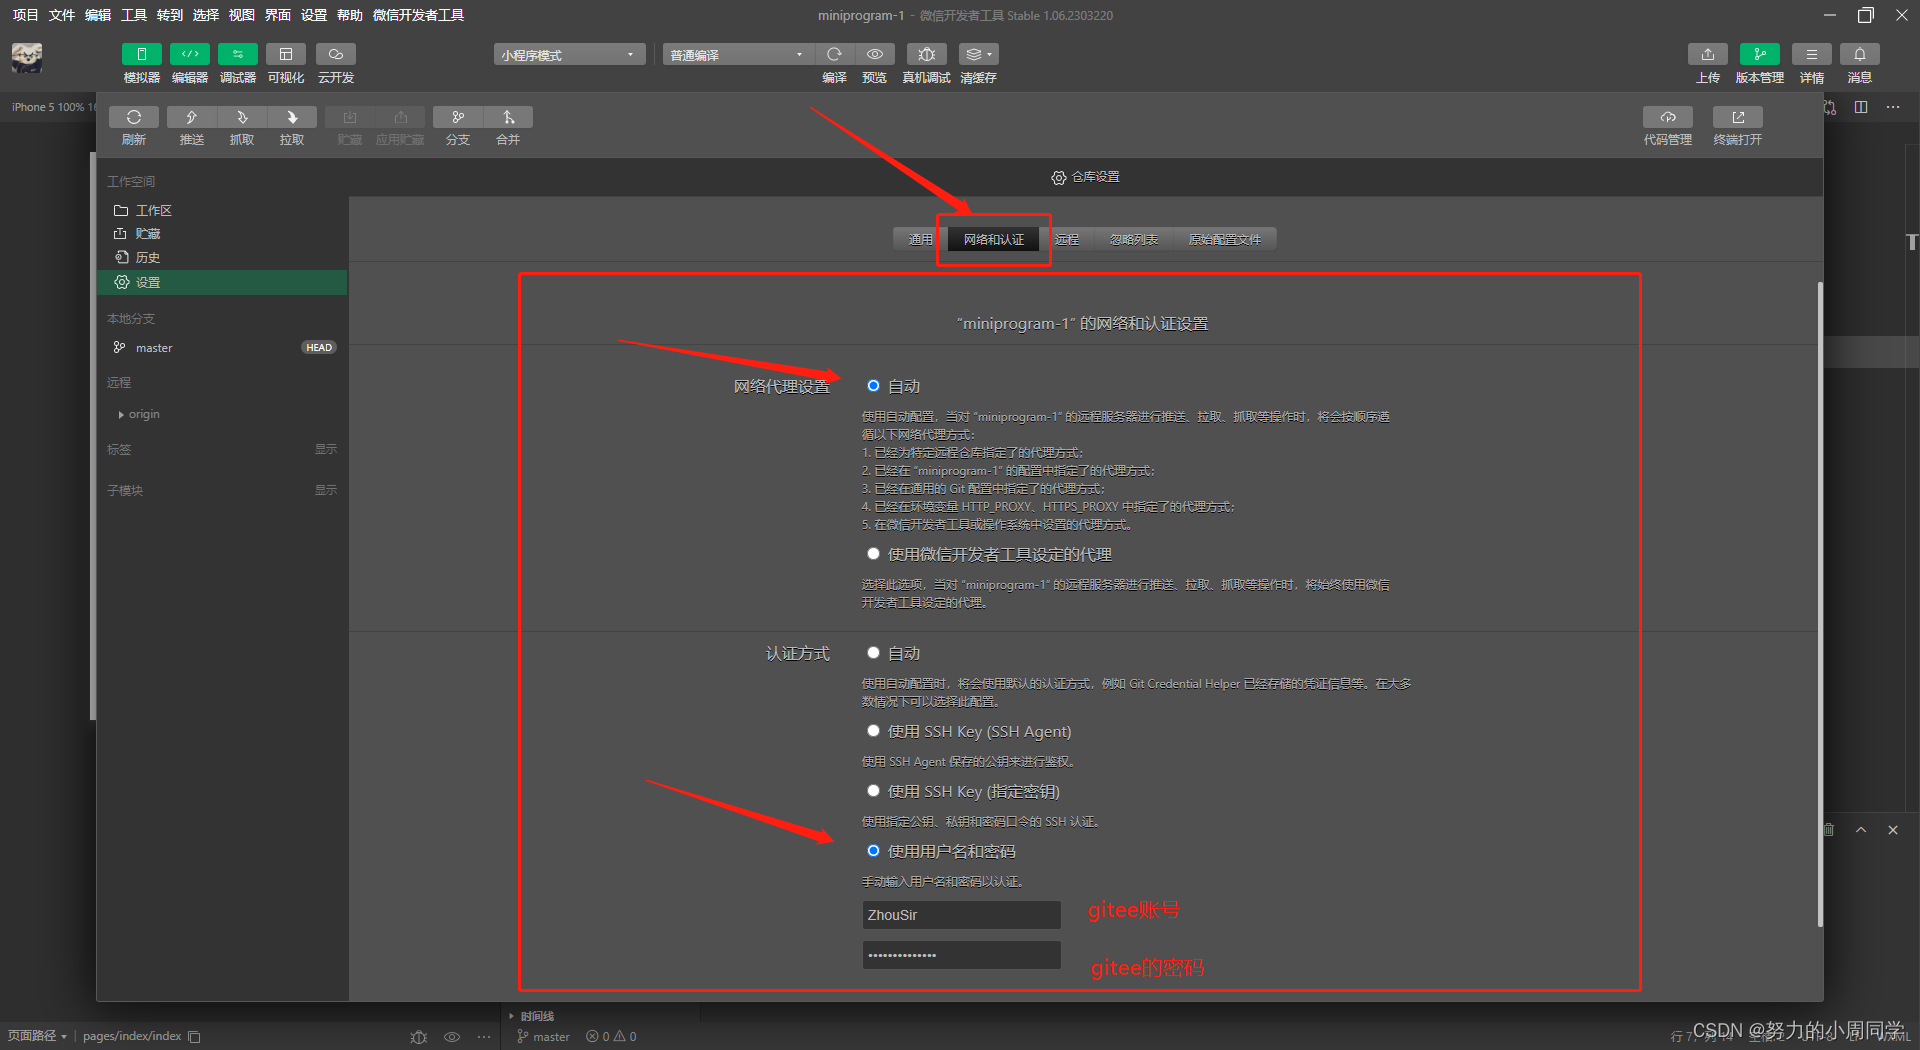Open the Help (帮助) menu
Viewport: 1920px width, 1050px height.
coord(350,15)
